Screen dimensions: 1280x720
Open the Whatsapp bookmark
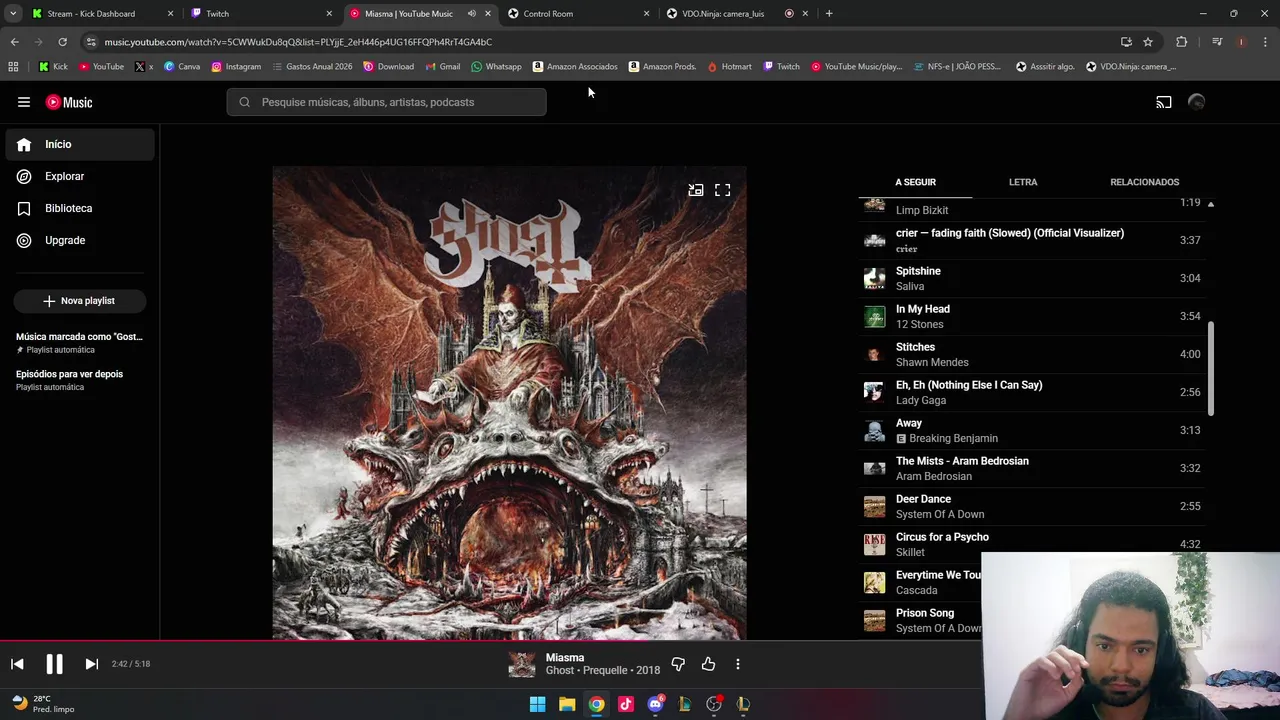(496, 67)
